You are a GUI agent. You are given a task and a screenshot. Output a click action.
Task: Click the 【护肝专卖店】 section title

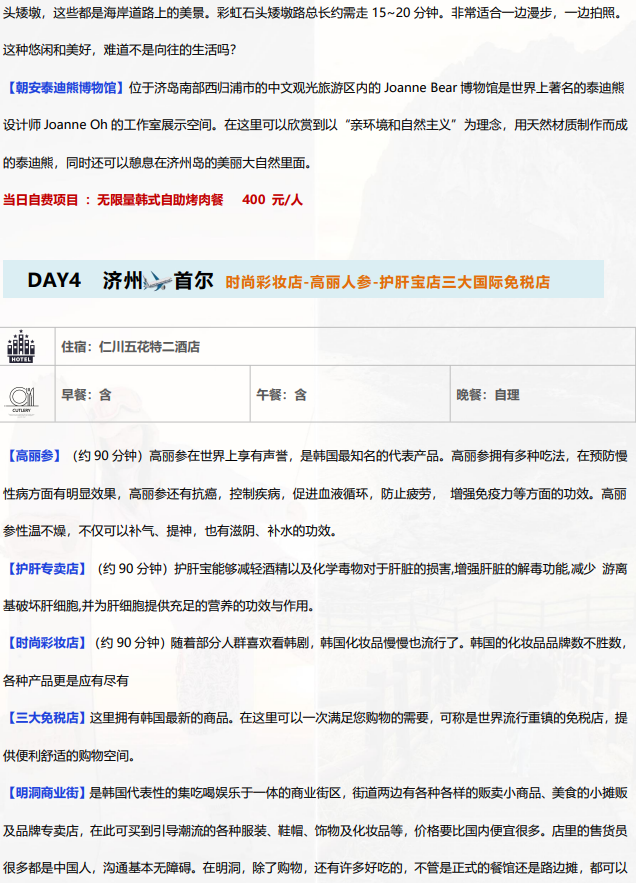[47, 568]
